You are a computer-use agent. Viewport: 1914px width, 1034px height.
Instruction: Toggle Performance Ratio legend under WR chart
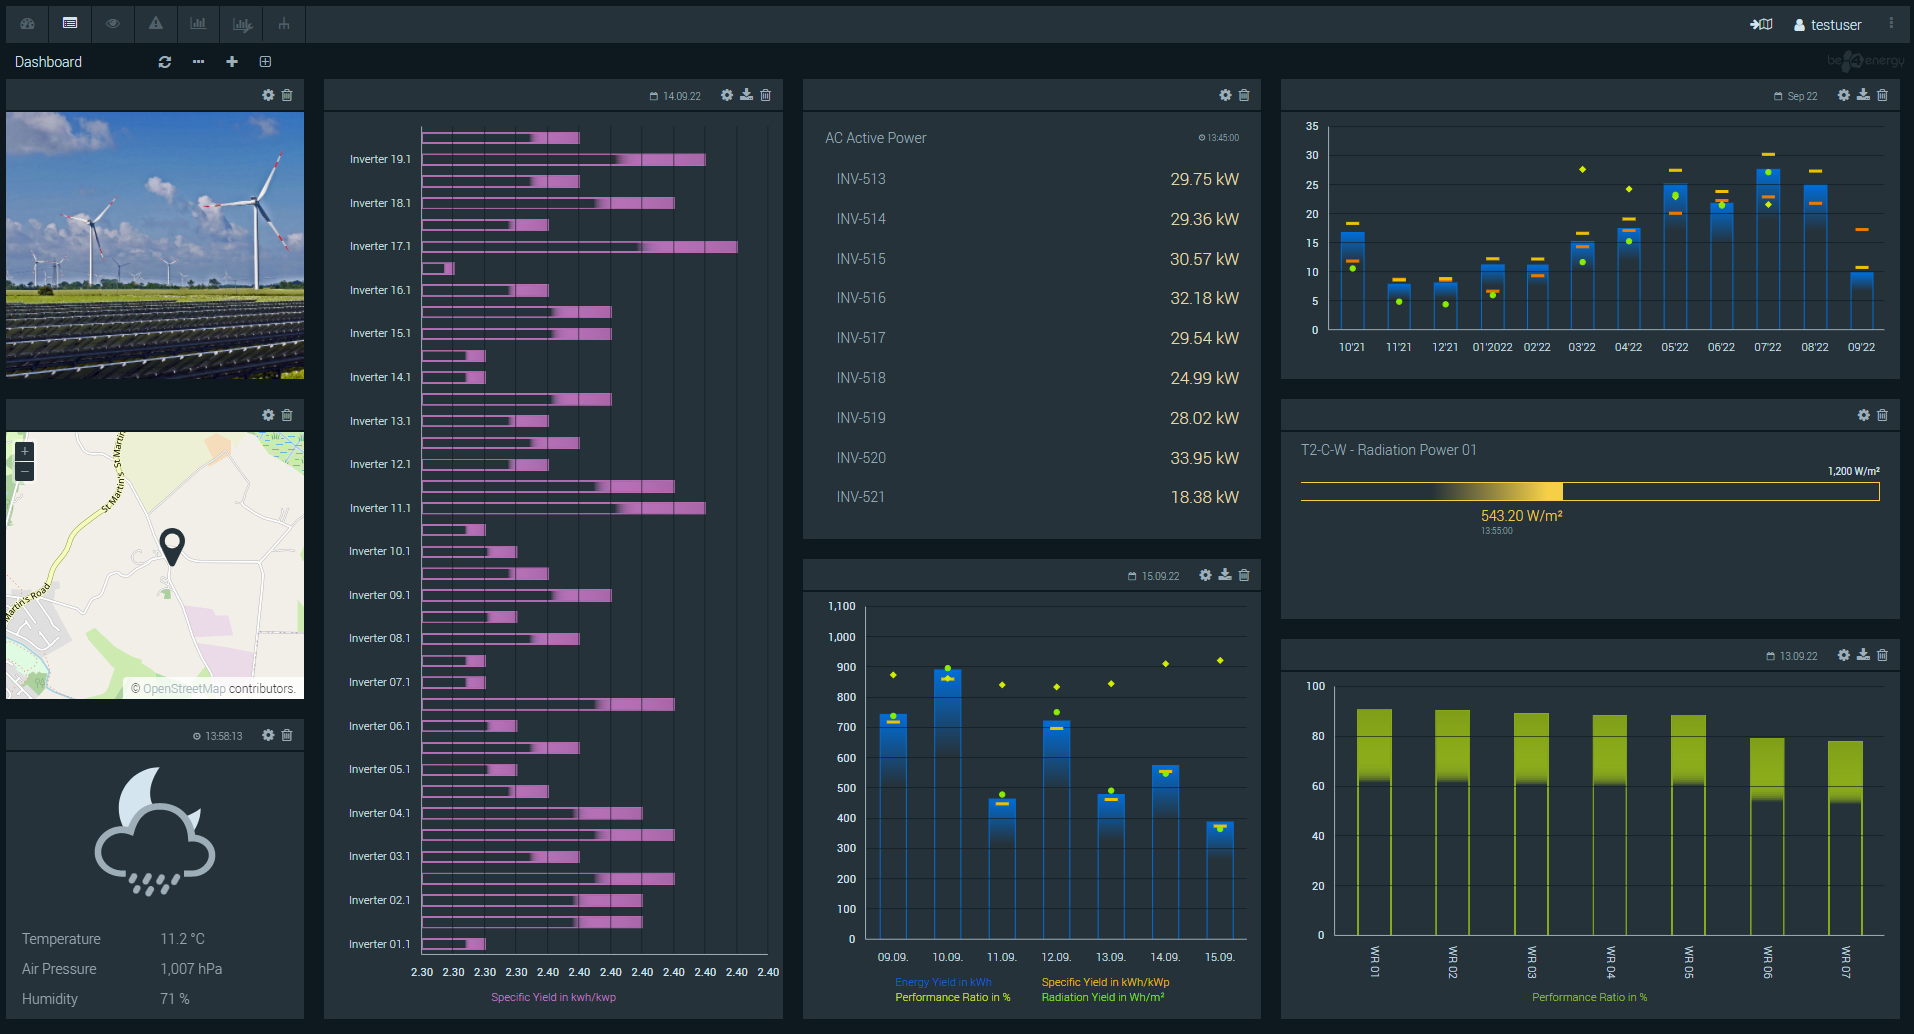pyautogui.click(x=1589, y=997)
